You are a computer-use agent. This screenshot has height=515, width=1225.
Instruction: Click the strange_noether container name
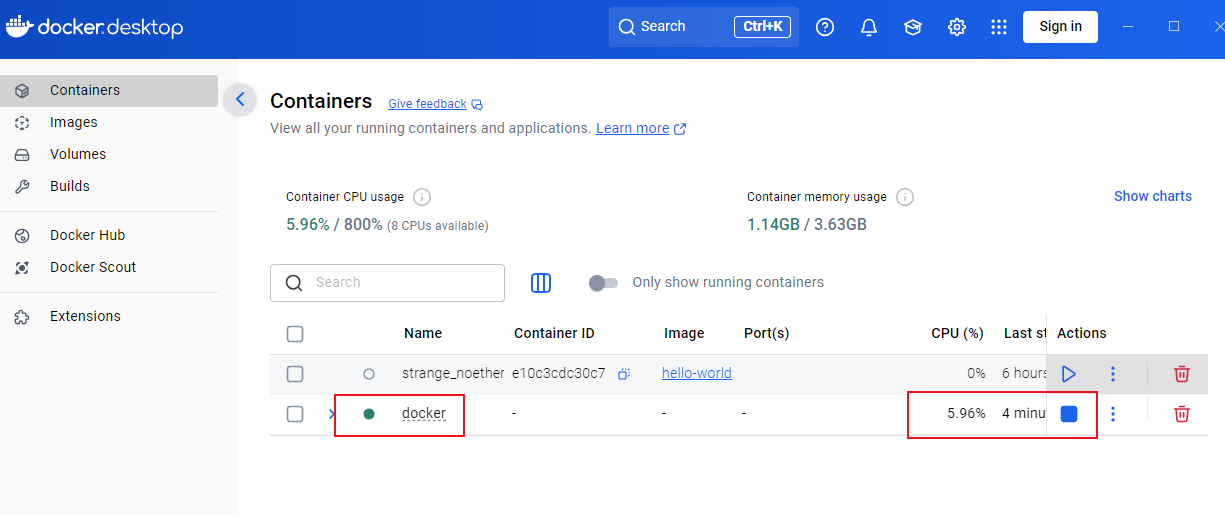tap(453, 373)
